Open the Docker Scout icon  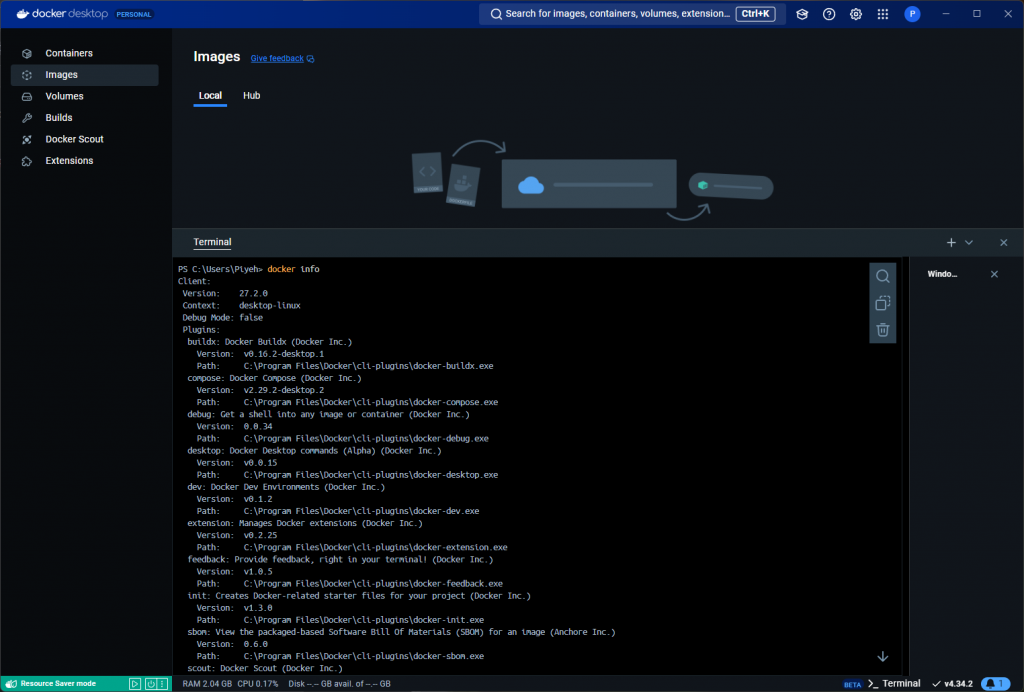tap(27, 140)
